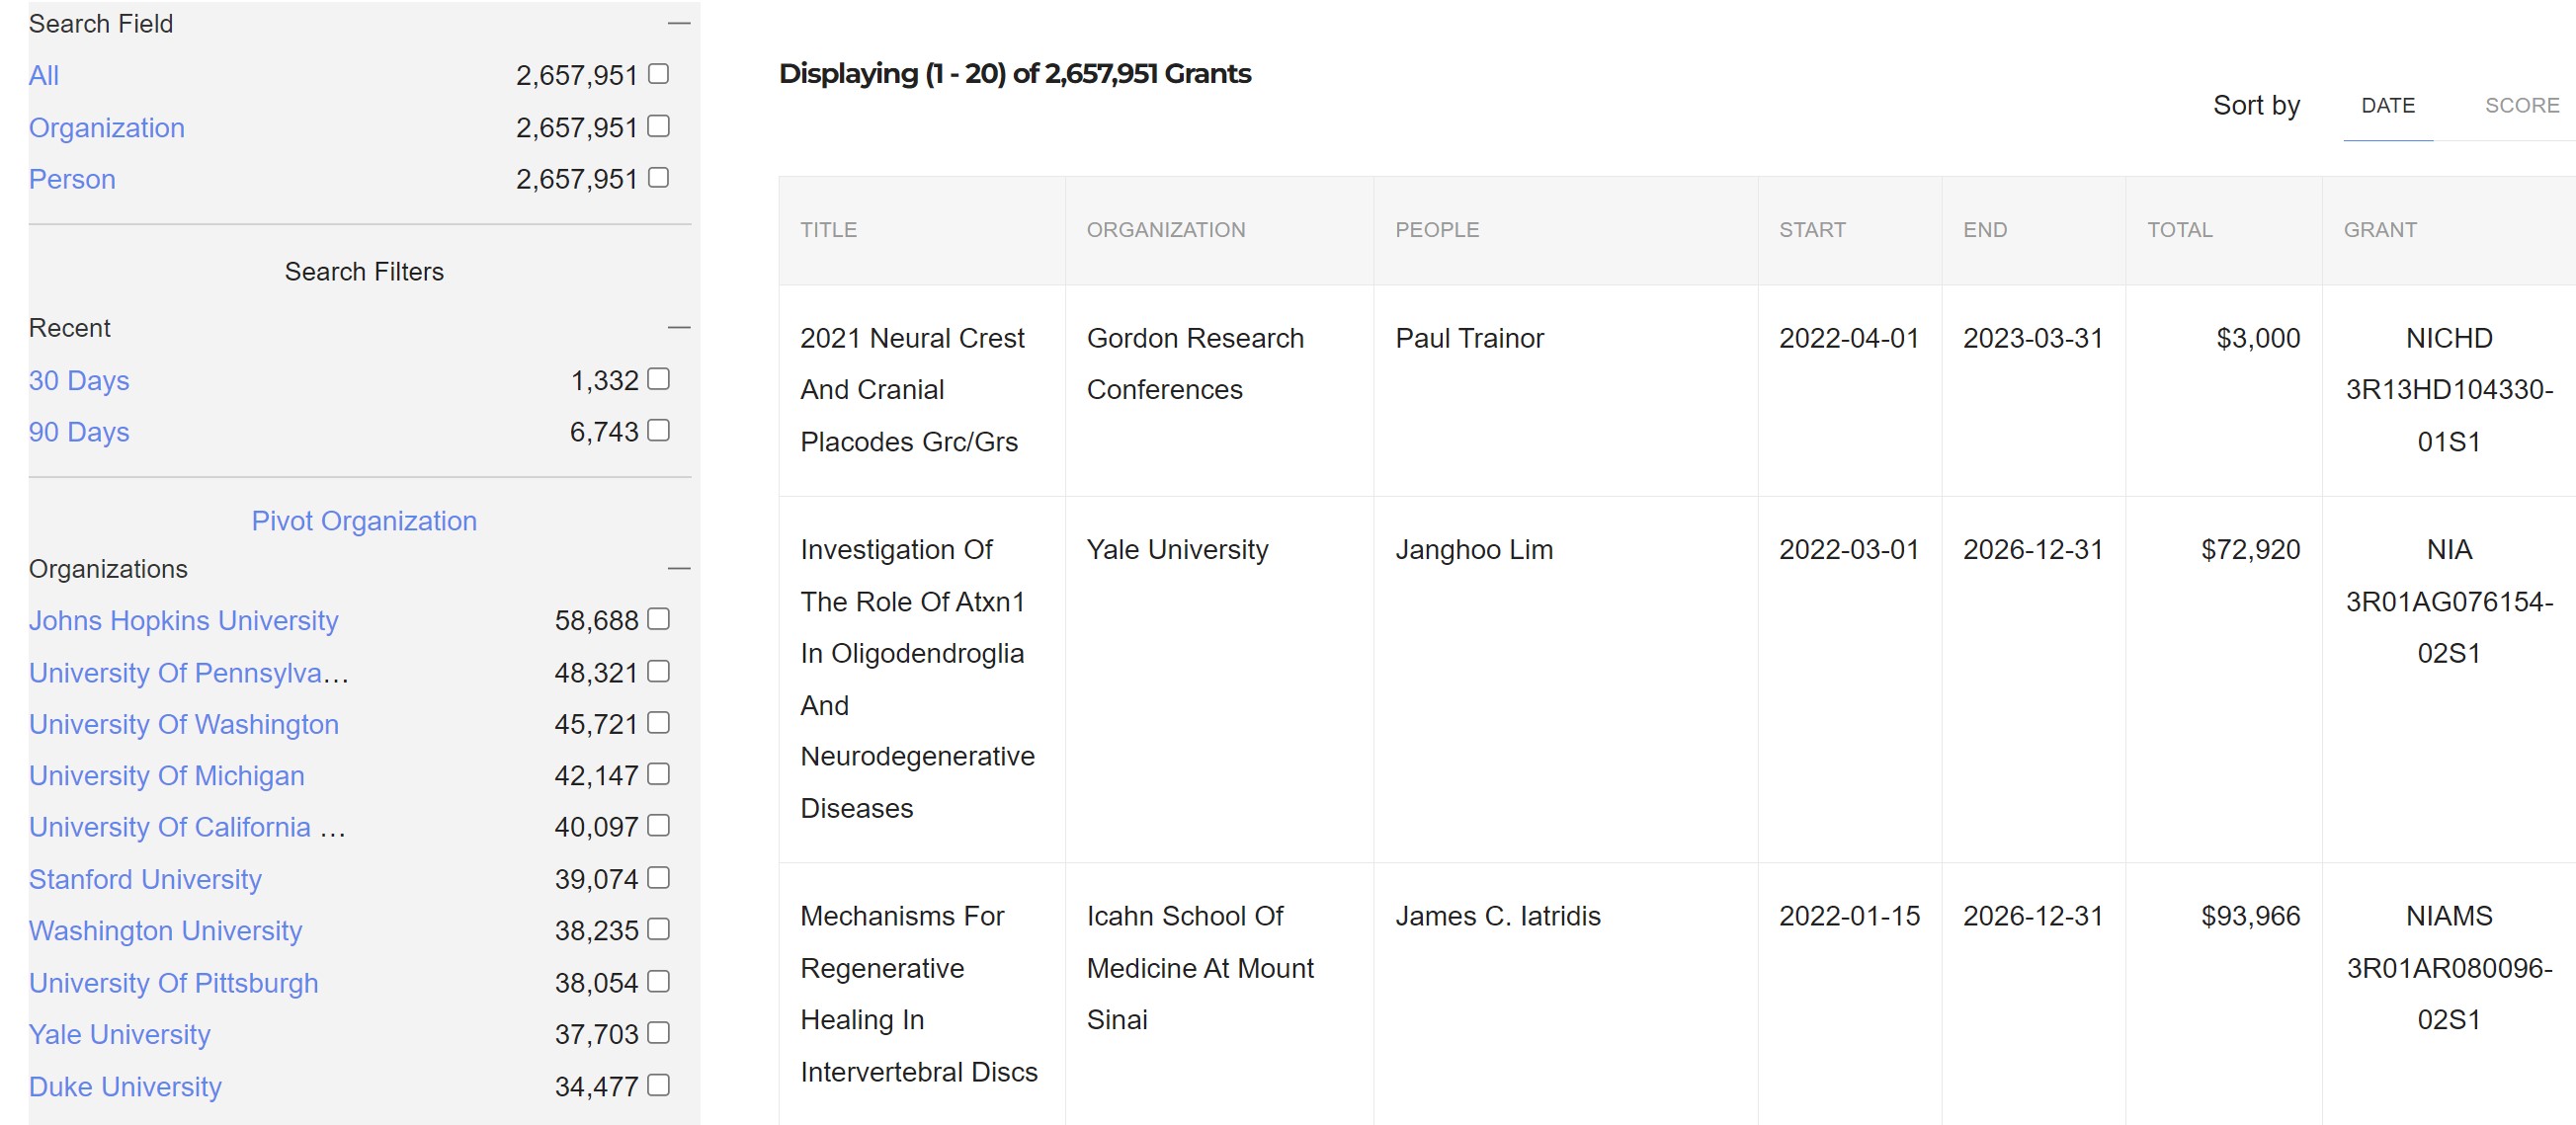Select University Of Pittsburgh link

[174, 983]
